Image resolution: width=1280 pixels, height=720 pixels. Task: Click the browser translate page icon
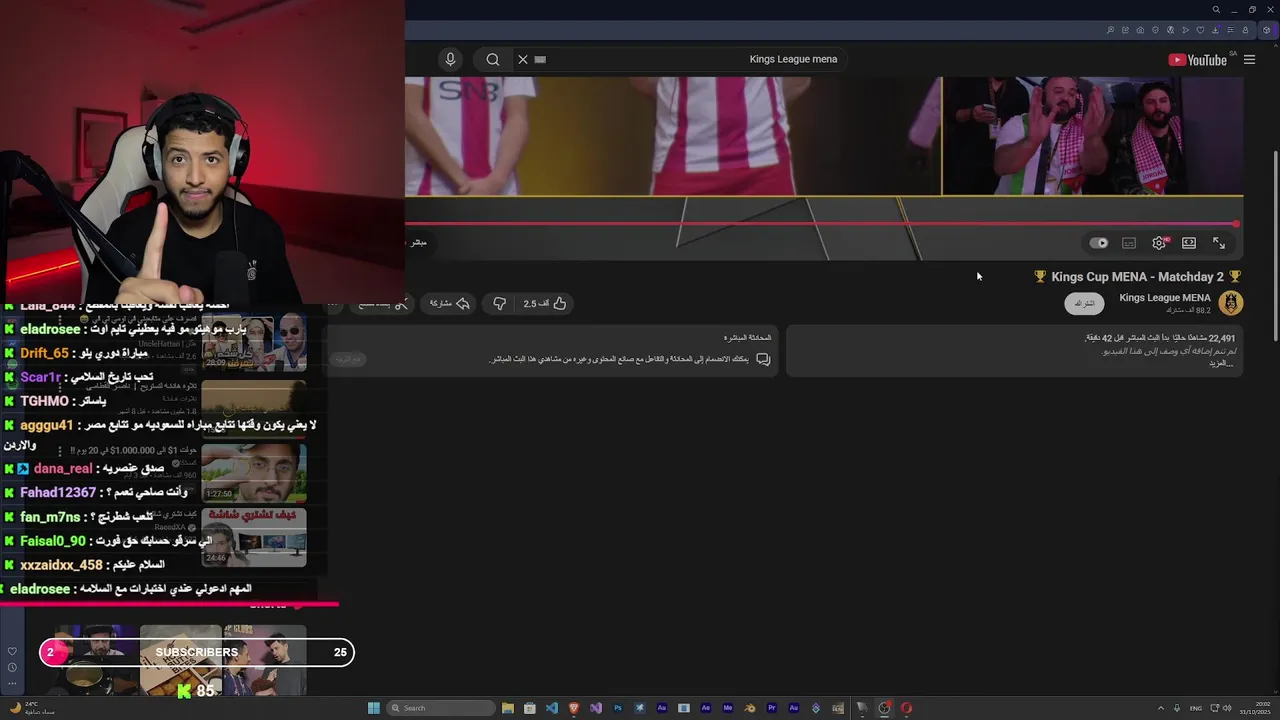coord(1170,30)
